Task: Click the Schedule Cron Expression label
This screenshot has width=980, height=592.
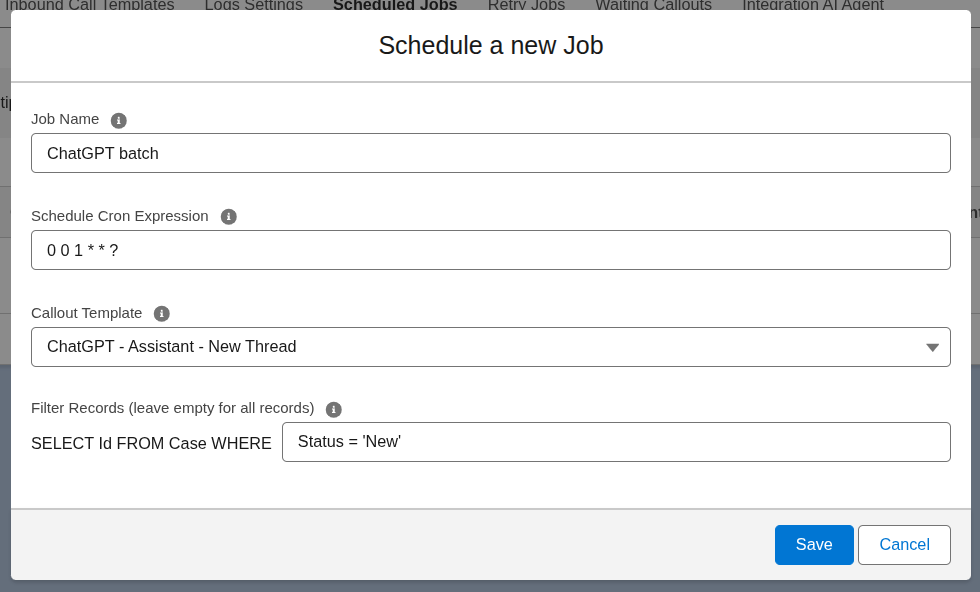Action: click(x=120, y=216)
